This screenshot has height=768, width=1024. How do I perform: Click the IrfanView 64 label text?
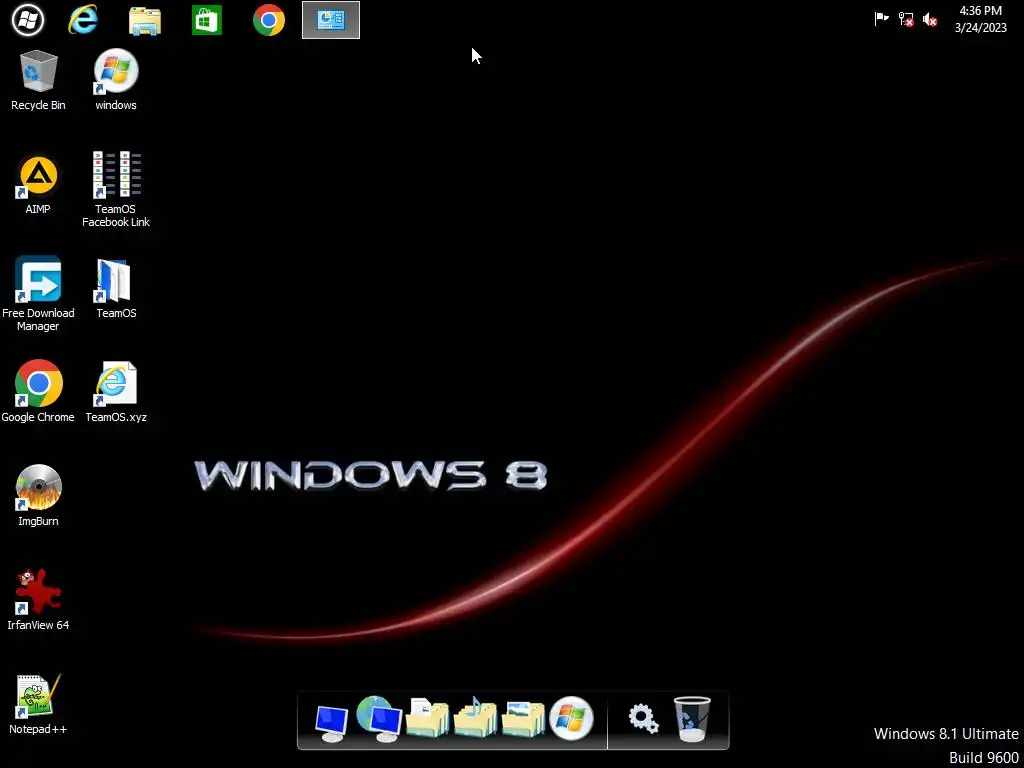coord(38,625)
